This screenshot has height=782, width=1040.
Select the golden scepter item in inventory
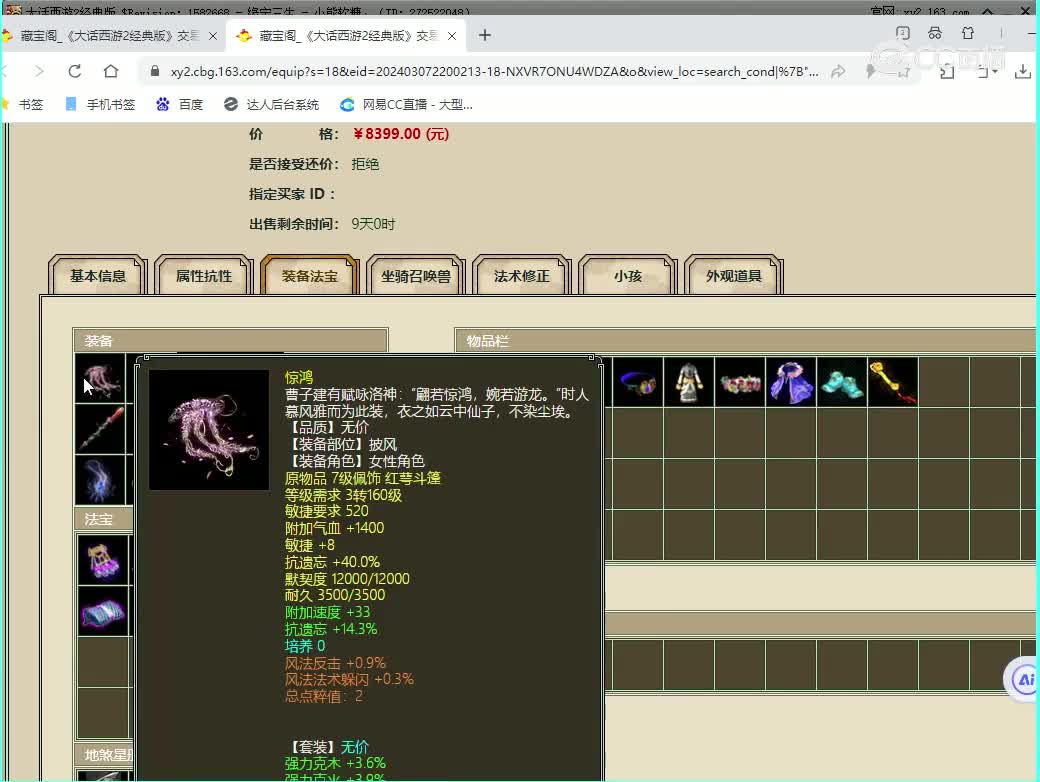(893, 382)
